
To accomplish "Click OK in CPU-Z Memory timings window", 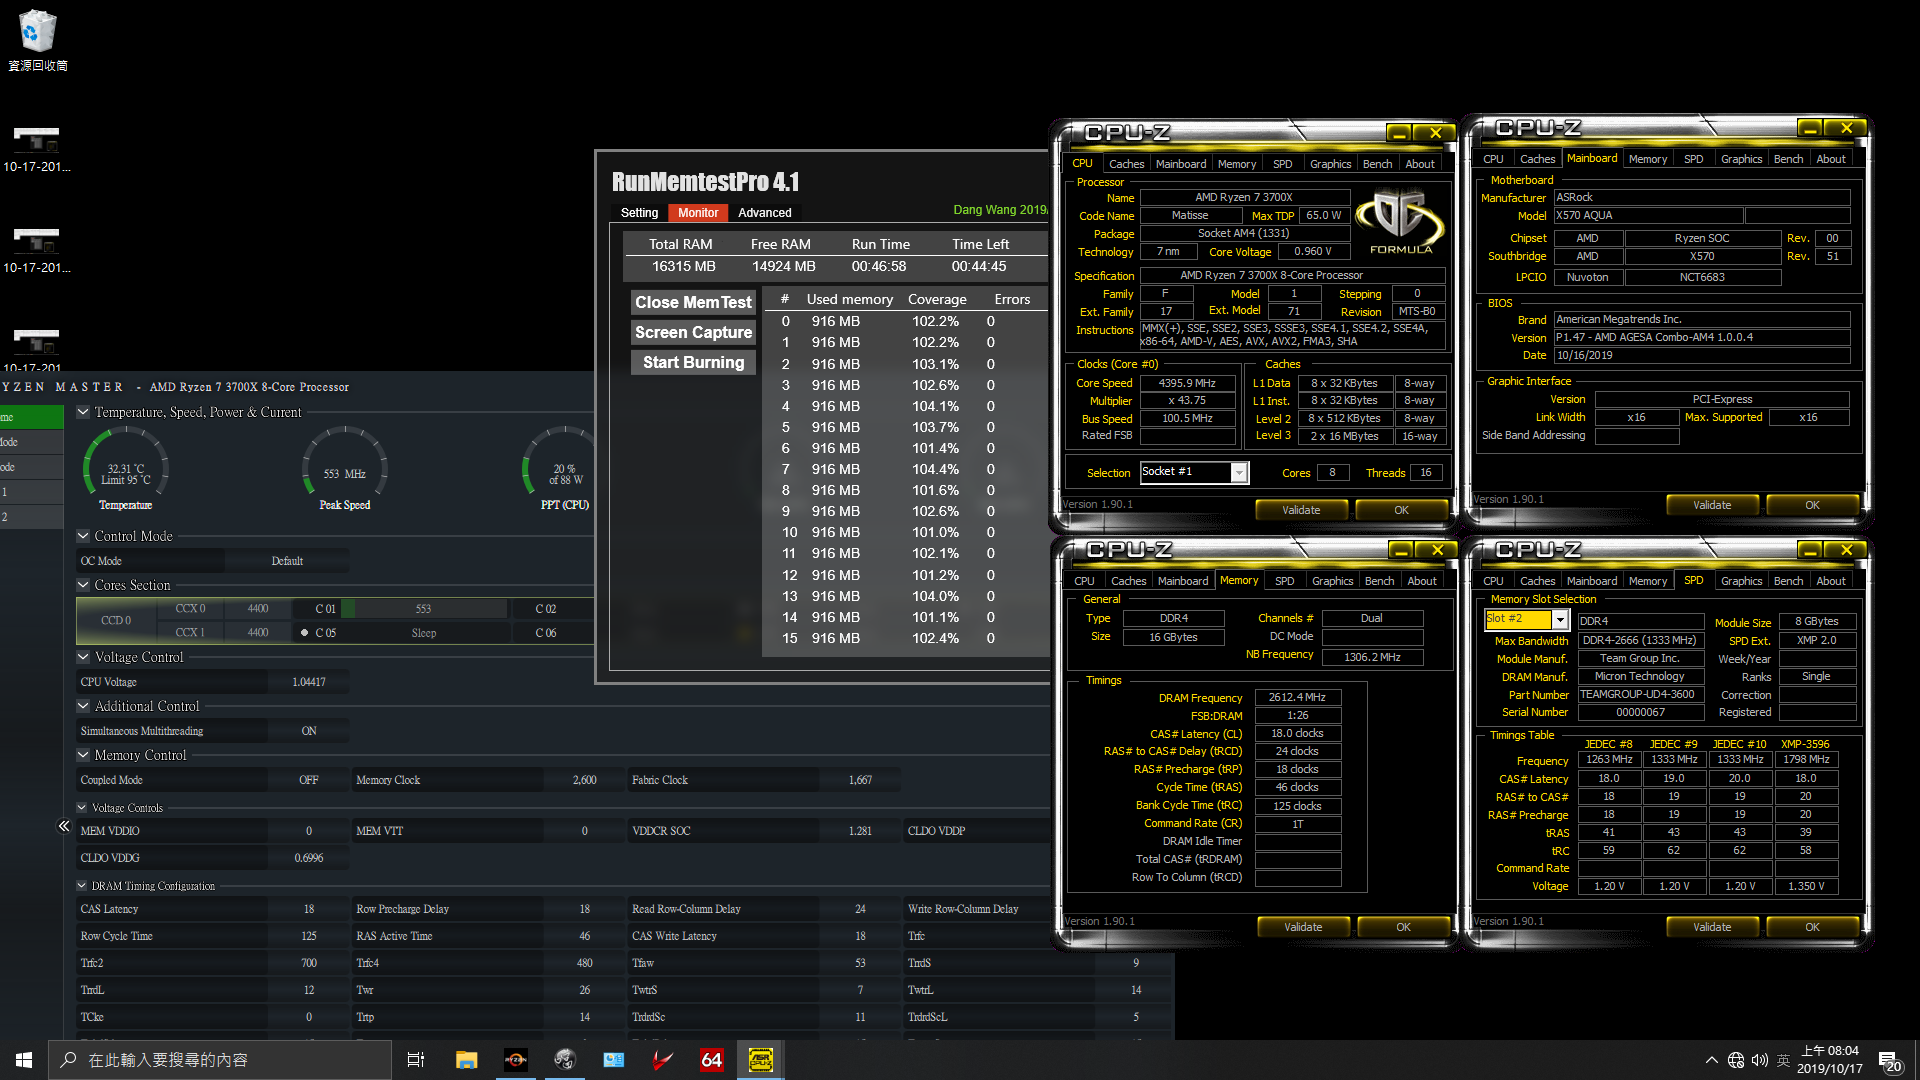I will point(1403,927).
